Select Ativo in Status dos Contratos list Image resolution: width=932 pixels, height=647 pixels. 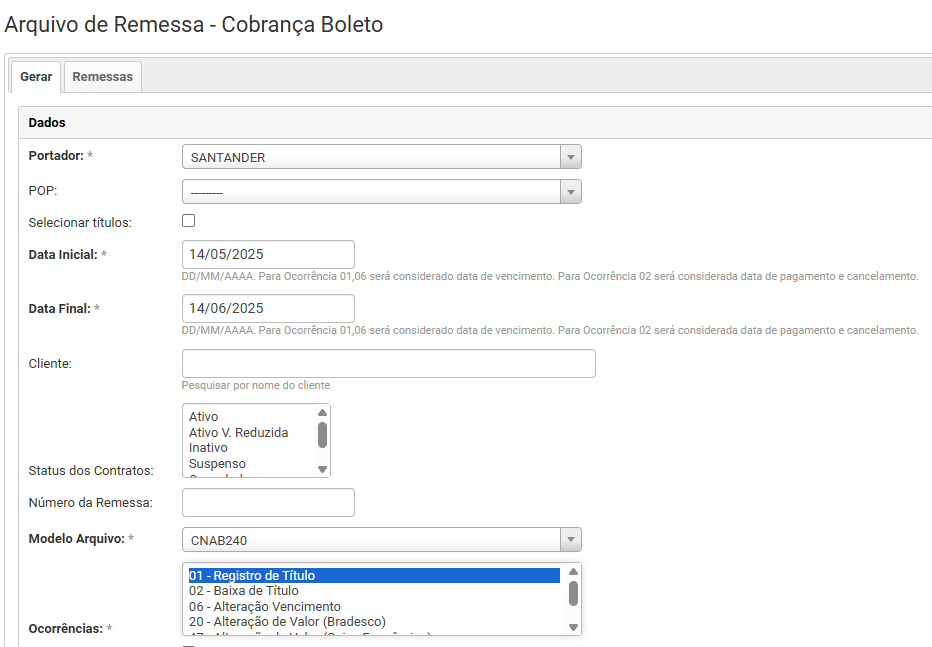coord(204,416)
